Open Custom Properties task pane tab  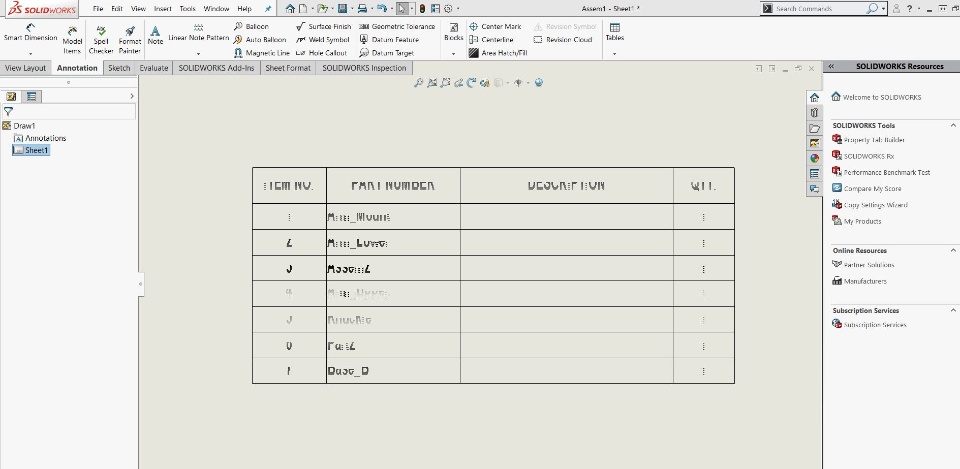(x=814, y=173)
